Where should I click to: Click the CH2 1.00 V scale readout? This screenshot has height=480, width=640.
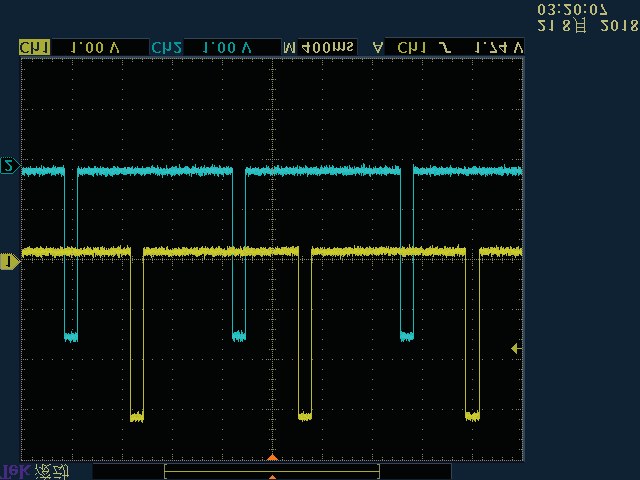[x=227, y=47]
